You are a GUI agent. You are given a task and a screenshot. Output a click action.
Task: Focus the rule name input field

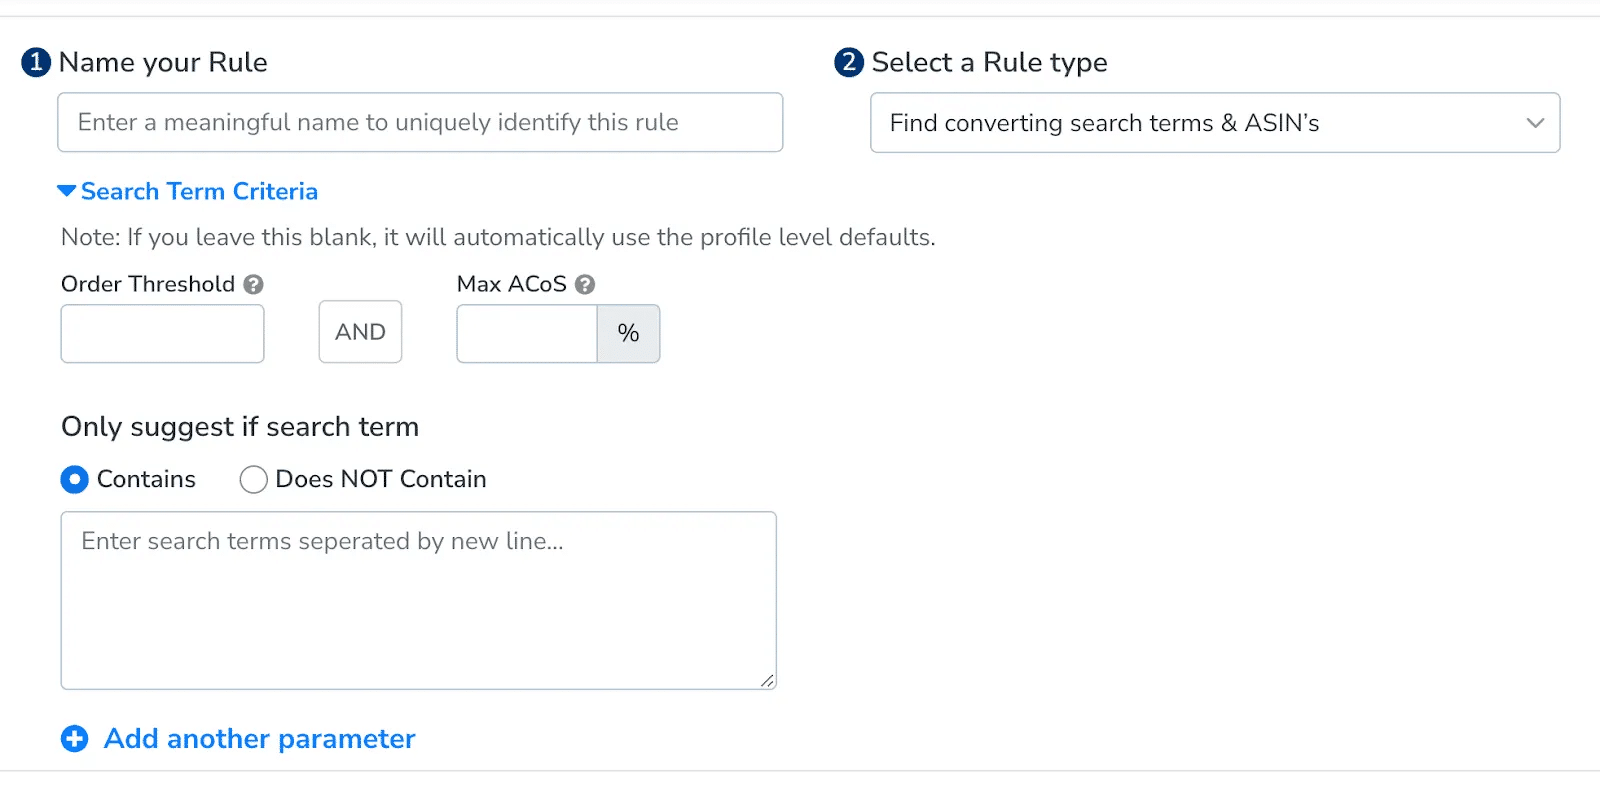click(x=420, y=123)
